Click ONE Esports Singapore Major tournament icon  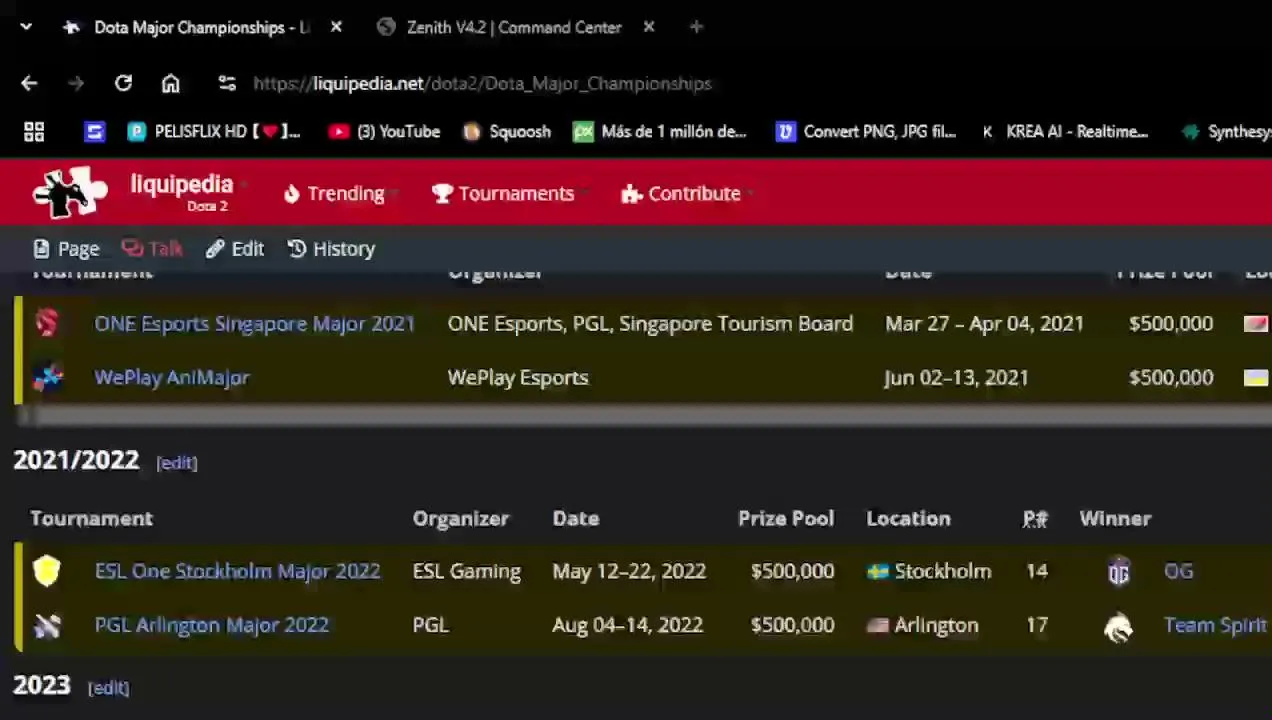(47, 323)
